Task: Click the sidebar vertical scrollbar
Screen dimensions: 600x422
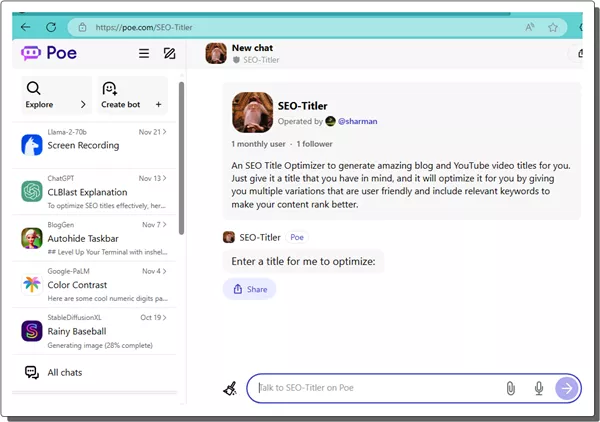Action: pos(181,158)
